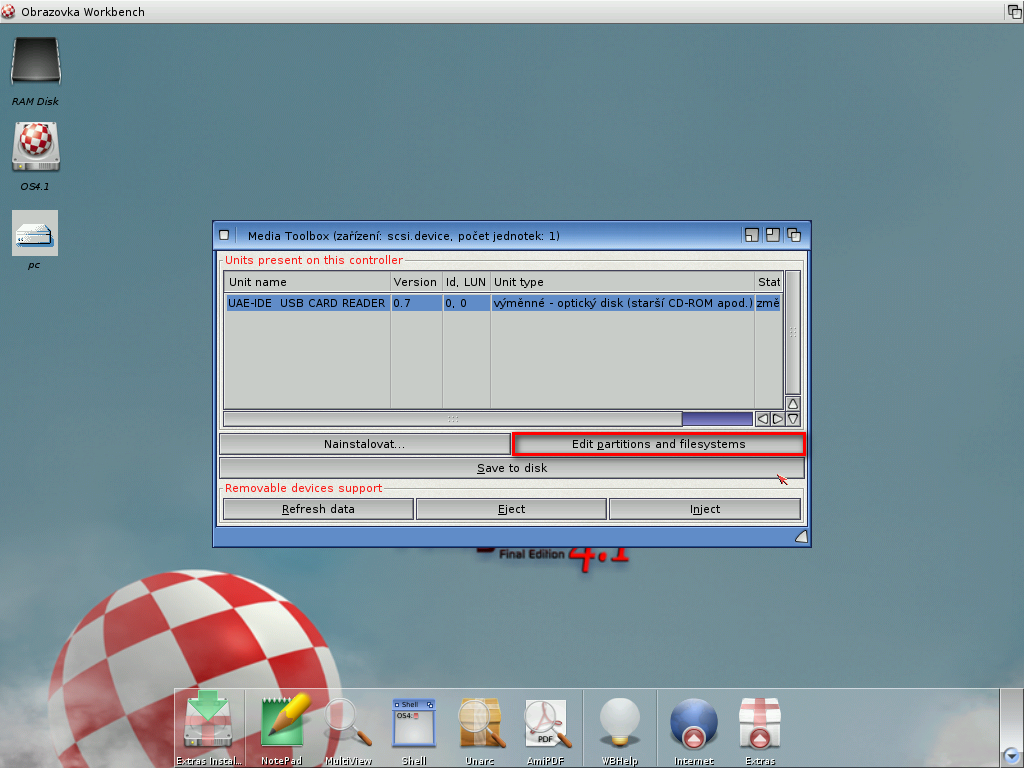Launch NotePad from the dock
The width and height of the screenshot is (1024, 768).
(x=282, y=722)
